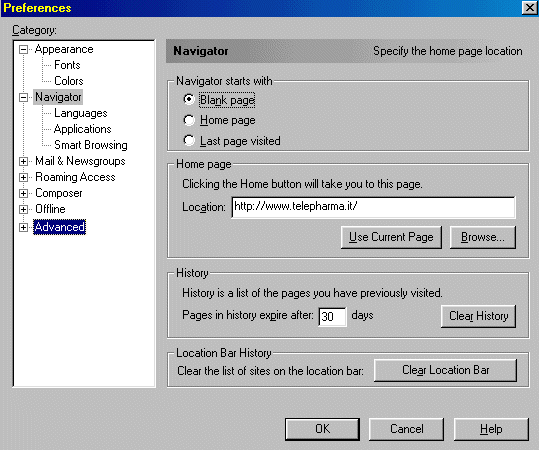Image resolution: width=539 pixels, height=450 pixels.
Task: Expand the Mail & Newsgroups category
Action: click(x=23, y=161)
